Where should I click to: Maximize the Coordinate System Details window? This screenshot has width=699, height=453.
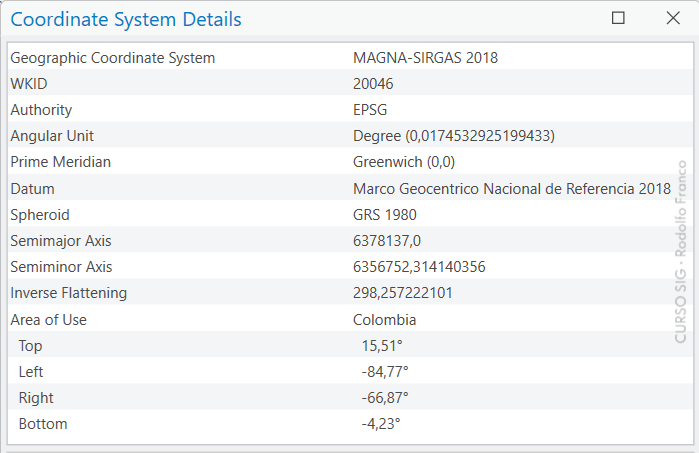pyautogui.click(x=618, y=18)
